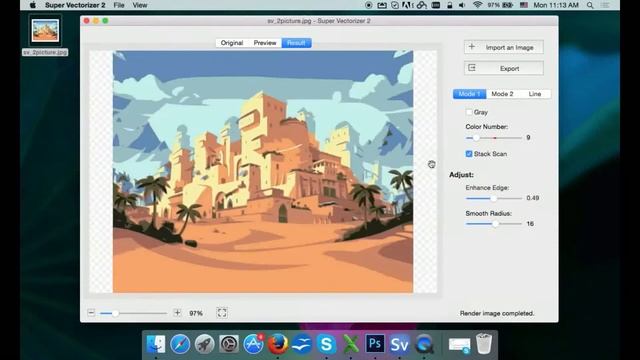
Task: Click the Smooth Radius slider
Action: [x=494, y=224]
